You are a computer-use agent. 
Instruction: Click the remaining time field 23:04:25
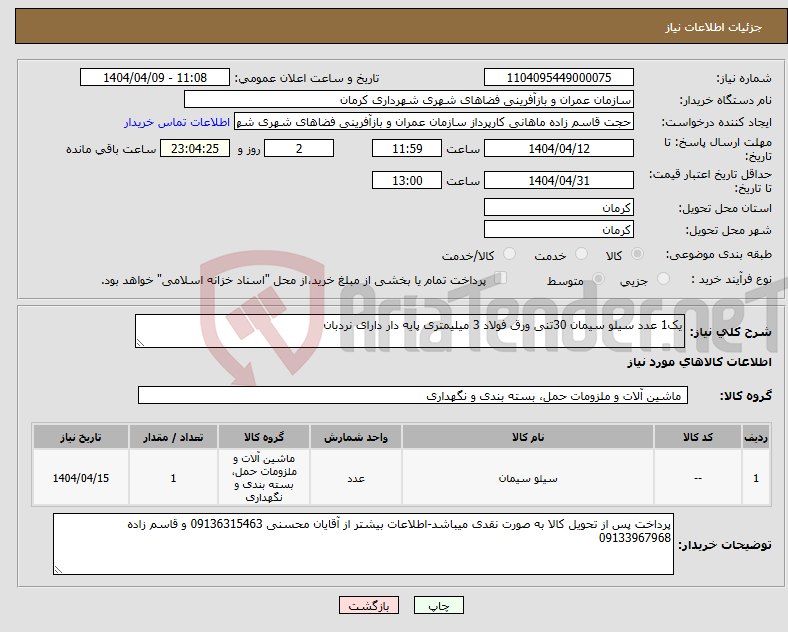click(195, 148)
